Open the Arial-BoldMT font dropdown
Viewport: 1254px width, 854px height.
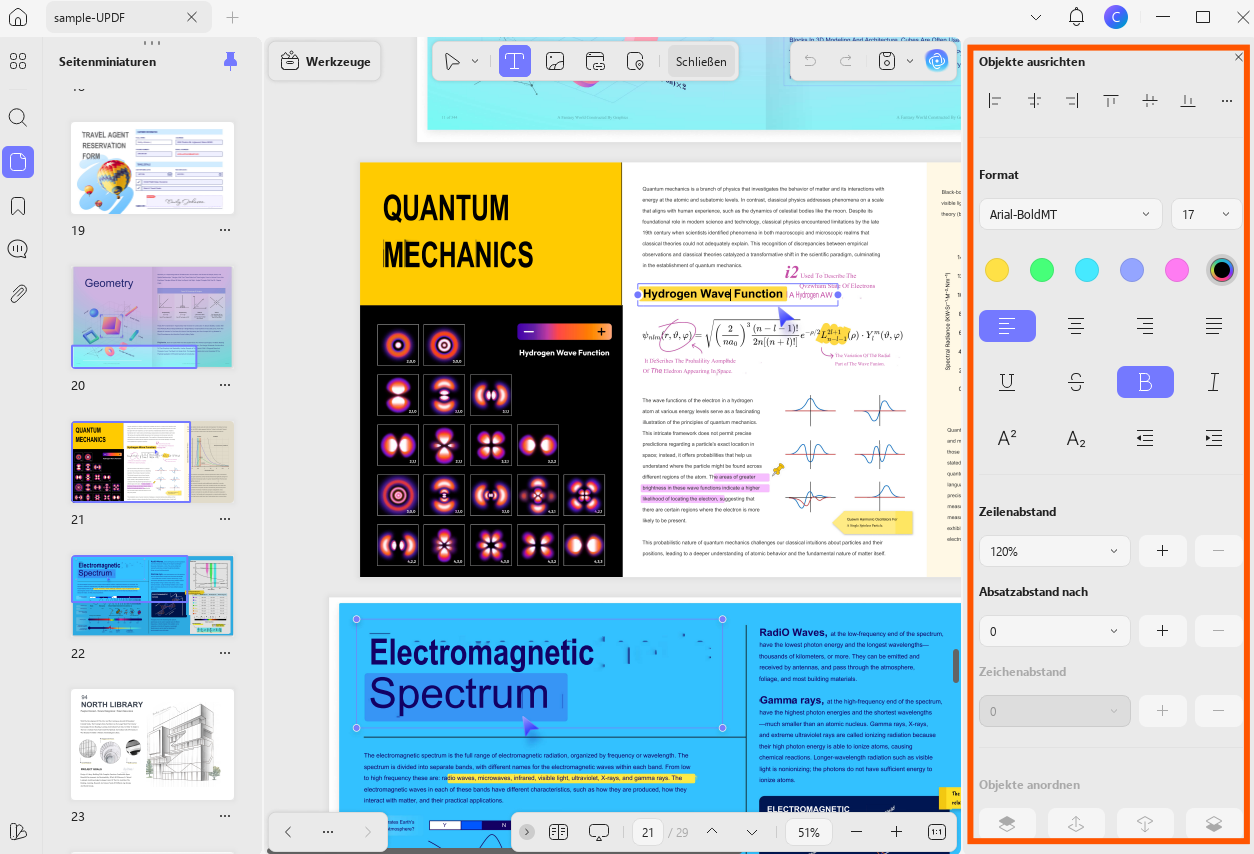1070,214
